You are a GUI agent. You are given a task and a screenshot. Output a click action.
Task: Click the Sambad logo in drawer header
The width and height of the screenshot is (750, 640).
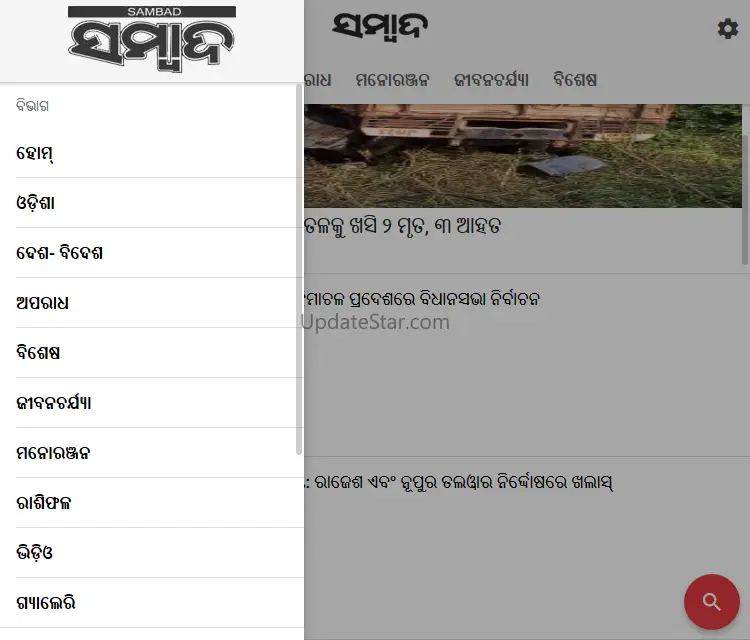pyautogui.click(x=152, y=39)
